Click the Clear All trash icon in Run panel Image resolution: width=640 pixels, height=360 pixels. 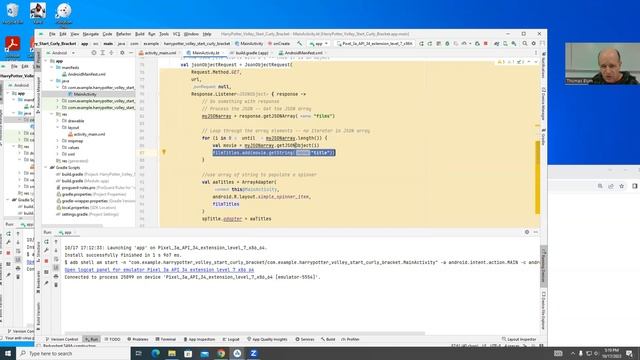point(56,284)
